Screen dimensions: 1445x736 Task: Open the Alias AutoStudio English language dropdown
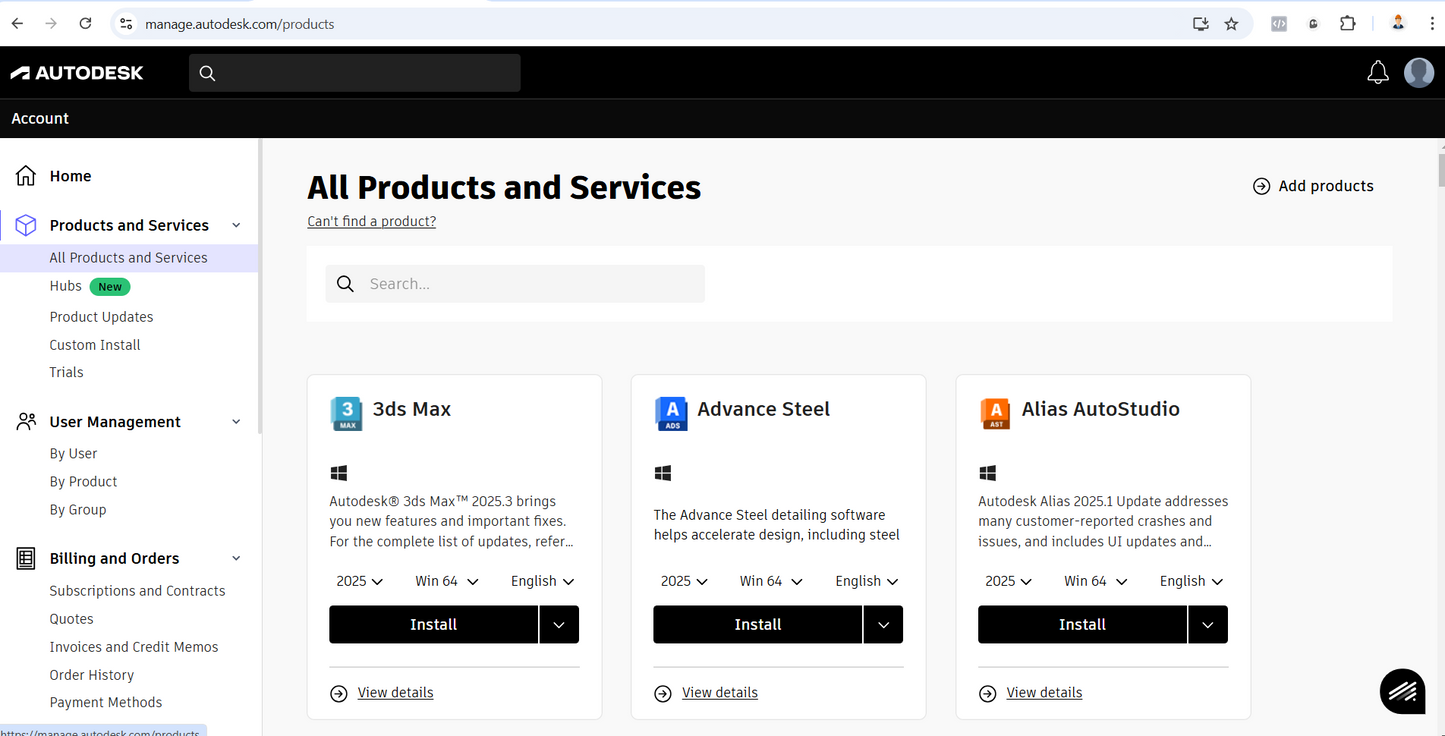pyautogui.click(x=1192, y=581)
